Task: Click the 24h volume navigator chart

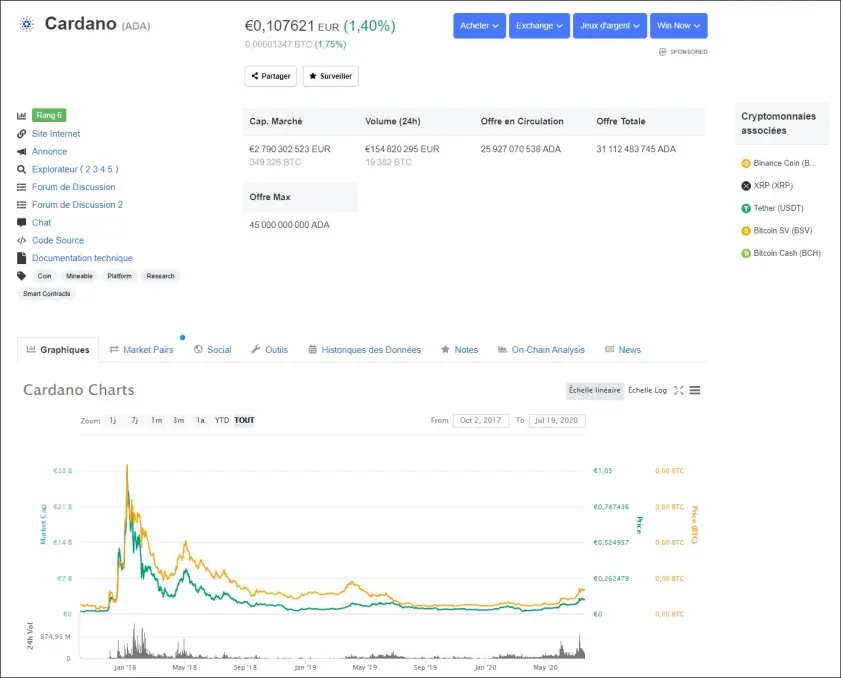Action: [333, 640]
